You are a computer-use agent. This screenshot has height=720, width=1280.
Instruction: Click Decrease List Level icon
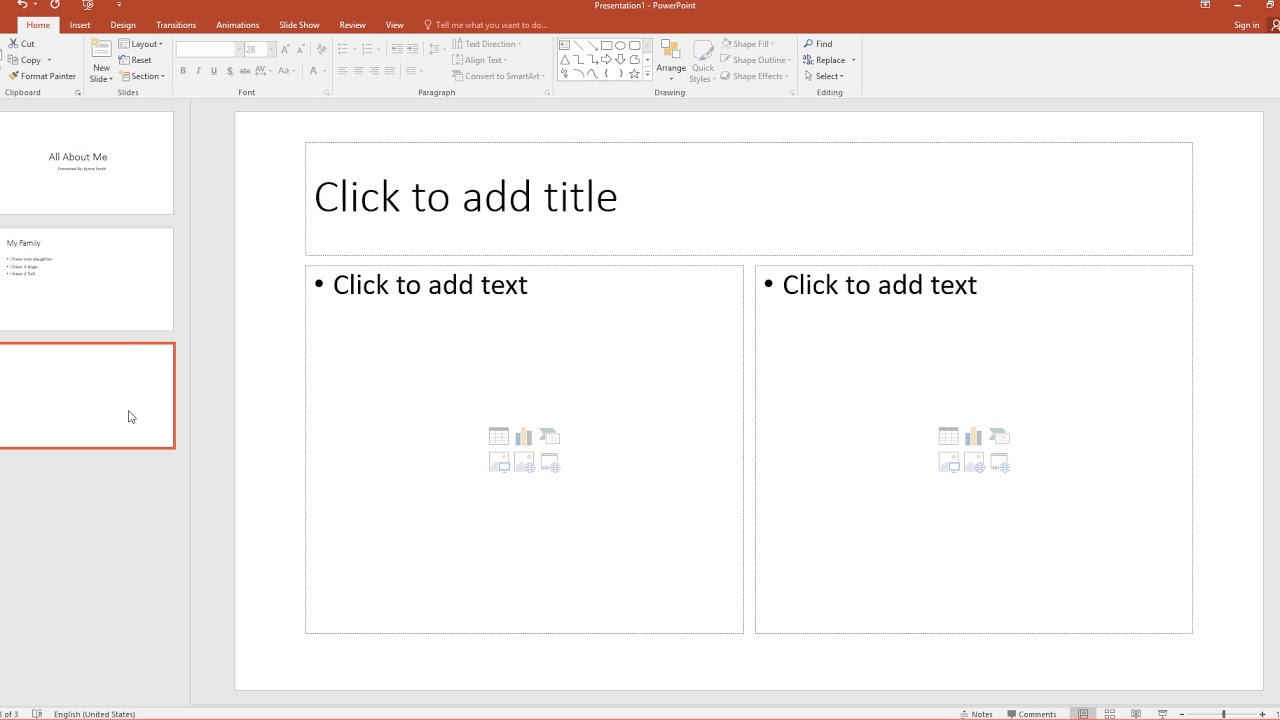click(x=397, y=49)
